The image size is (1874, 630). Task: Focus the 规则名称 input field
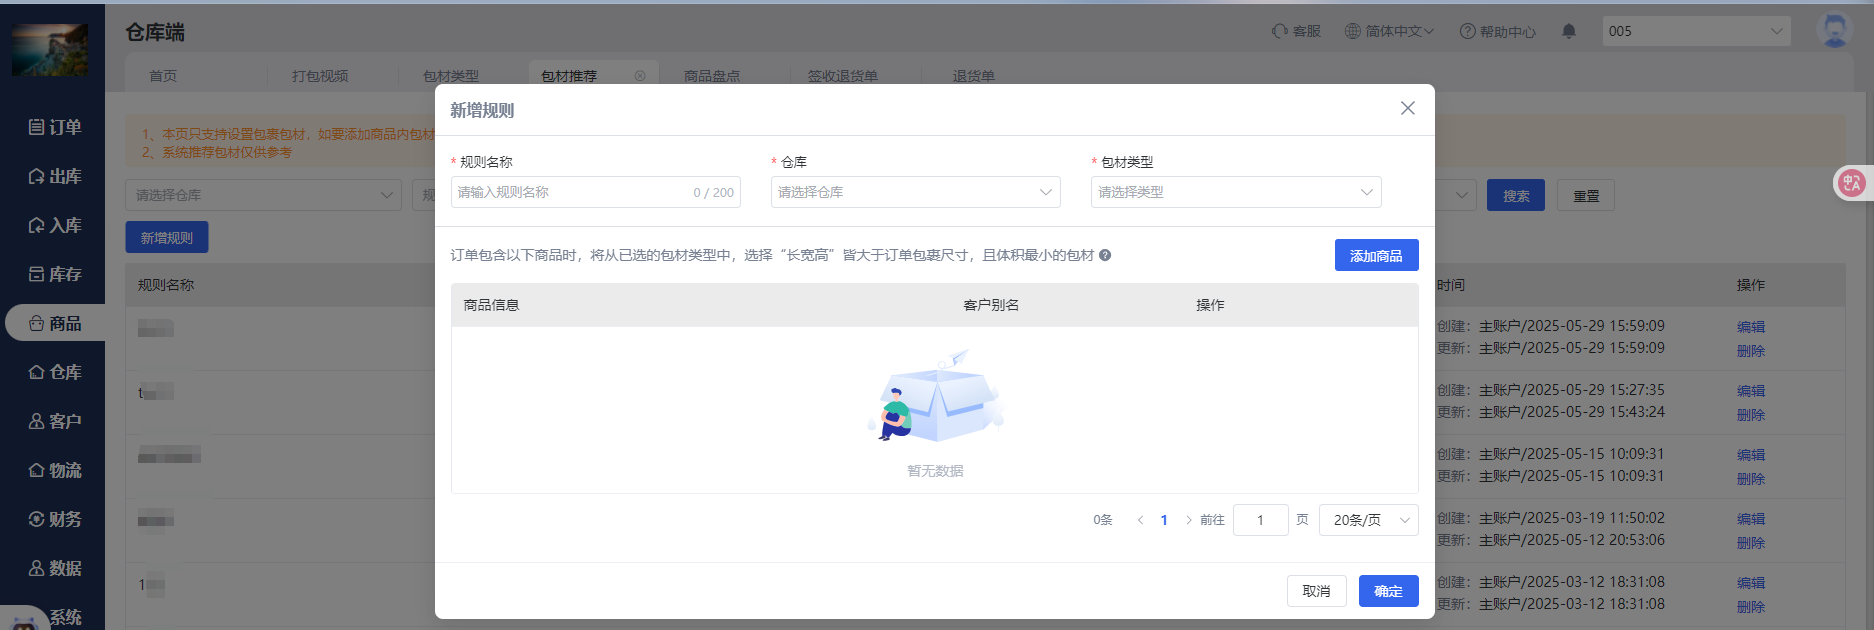click(570, 192)
